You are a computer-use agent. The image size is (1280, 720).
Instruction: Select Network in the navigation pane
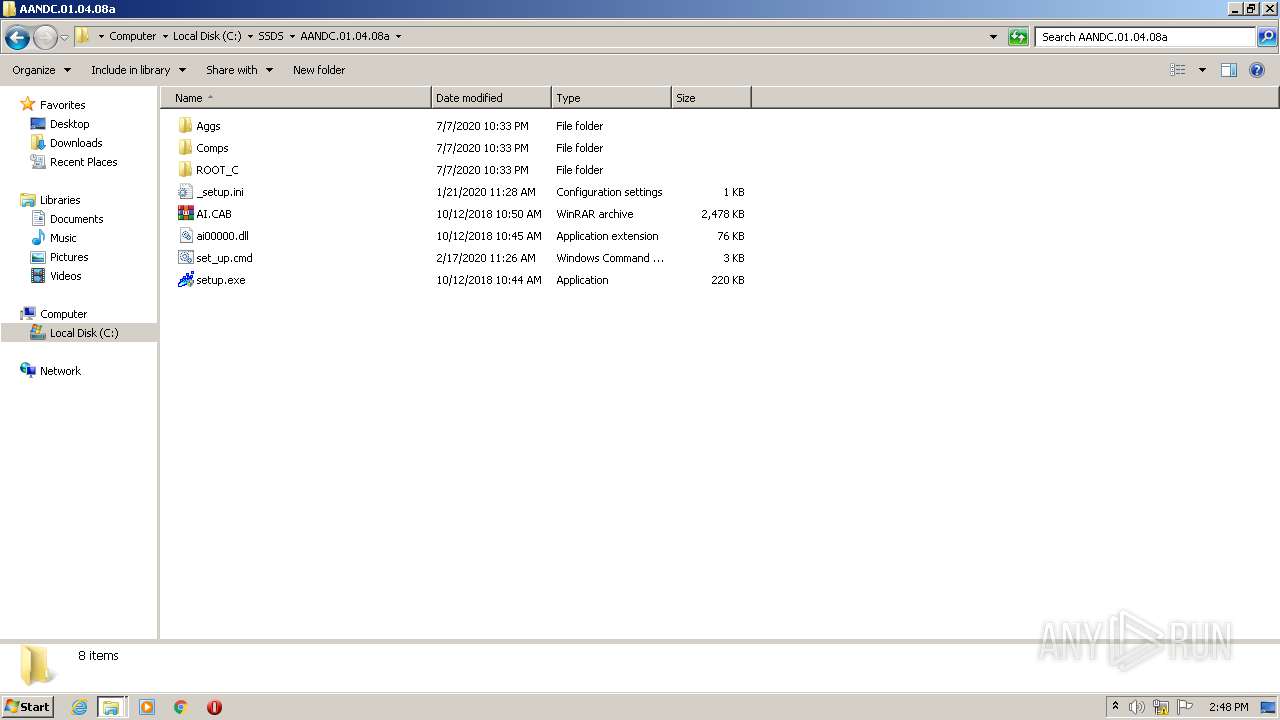tap(60, 371)
